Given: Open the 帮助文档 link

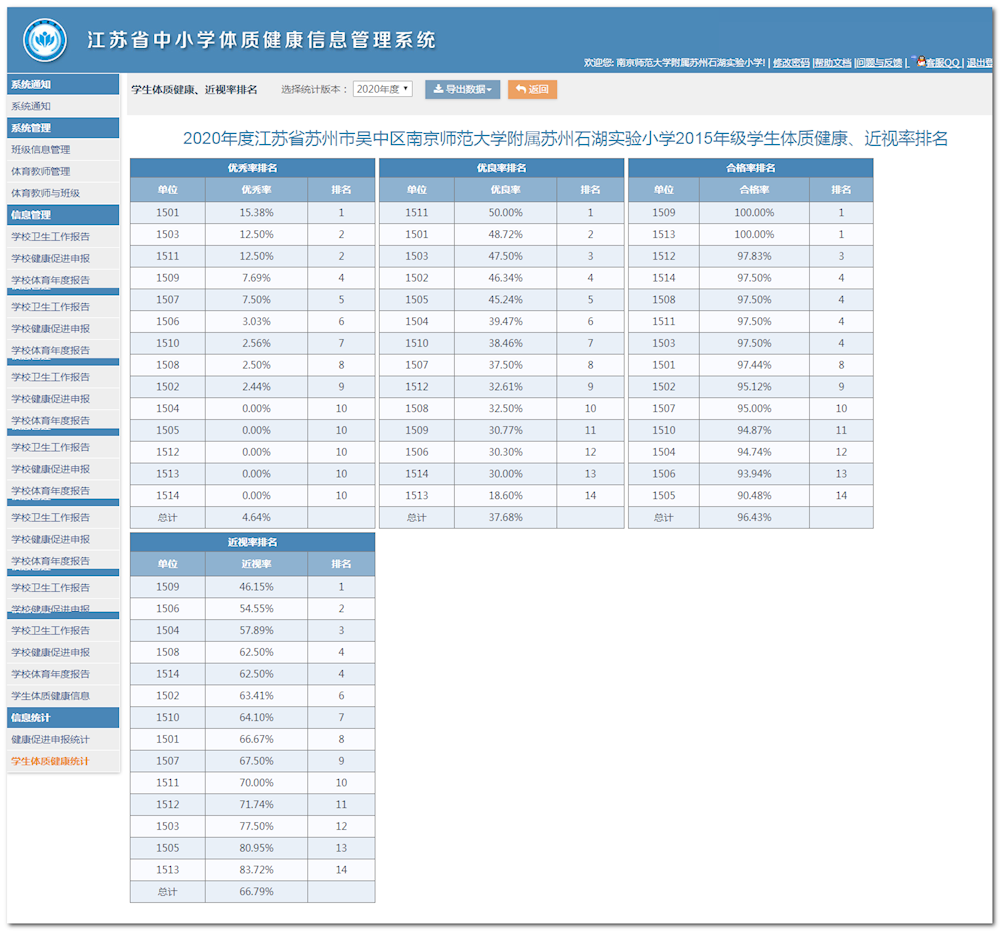Looking at the screenshot, I should (833, 62).
